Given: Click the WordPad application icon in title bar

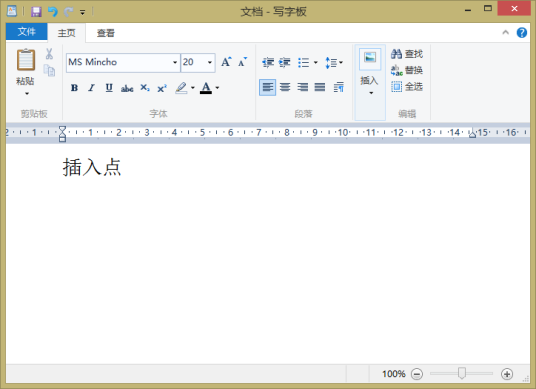Looking at the screenshot, I should coord(12,11).
